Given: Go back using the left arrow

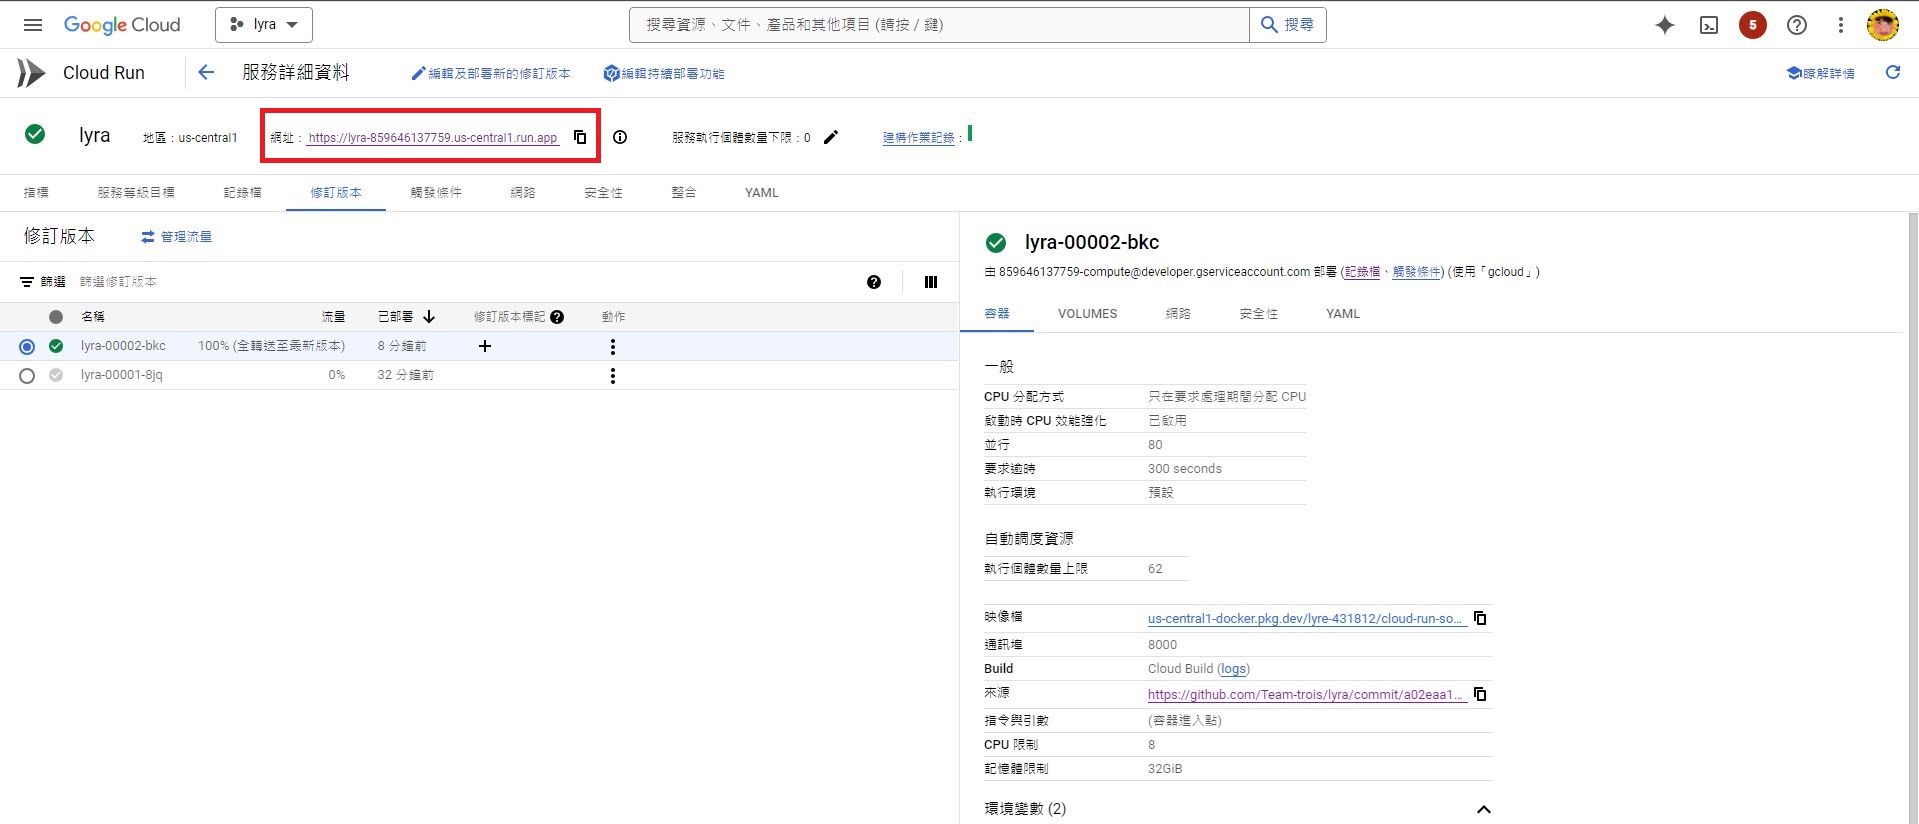Looking at the screenshot, I should (x=206, y=72).
